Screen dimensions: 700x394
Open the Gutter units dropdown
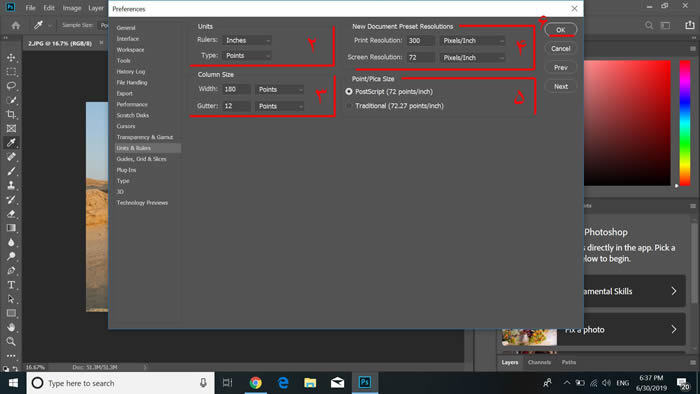(280, 106)
